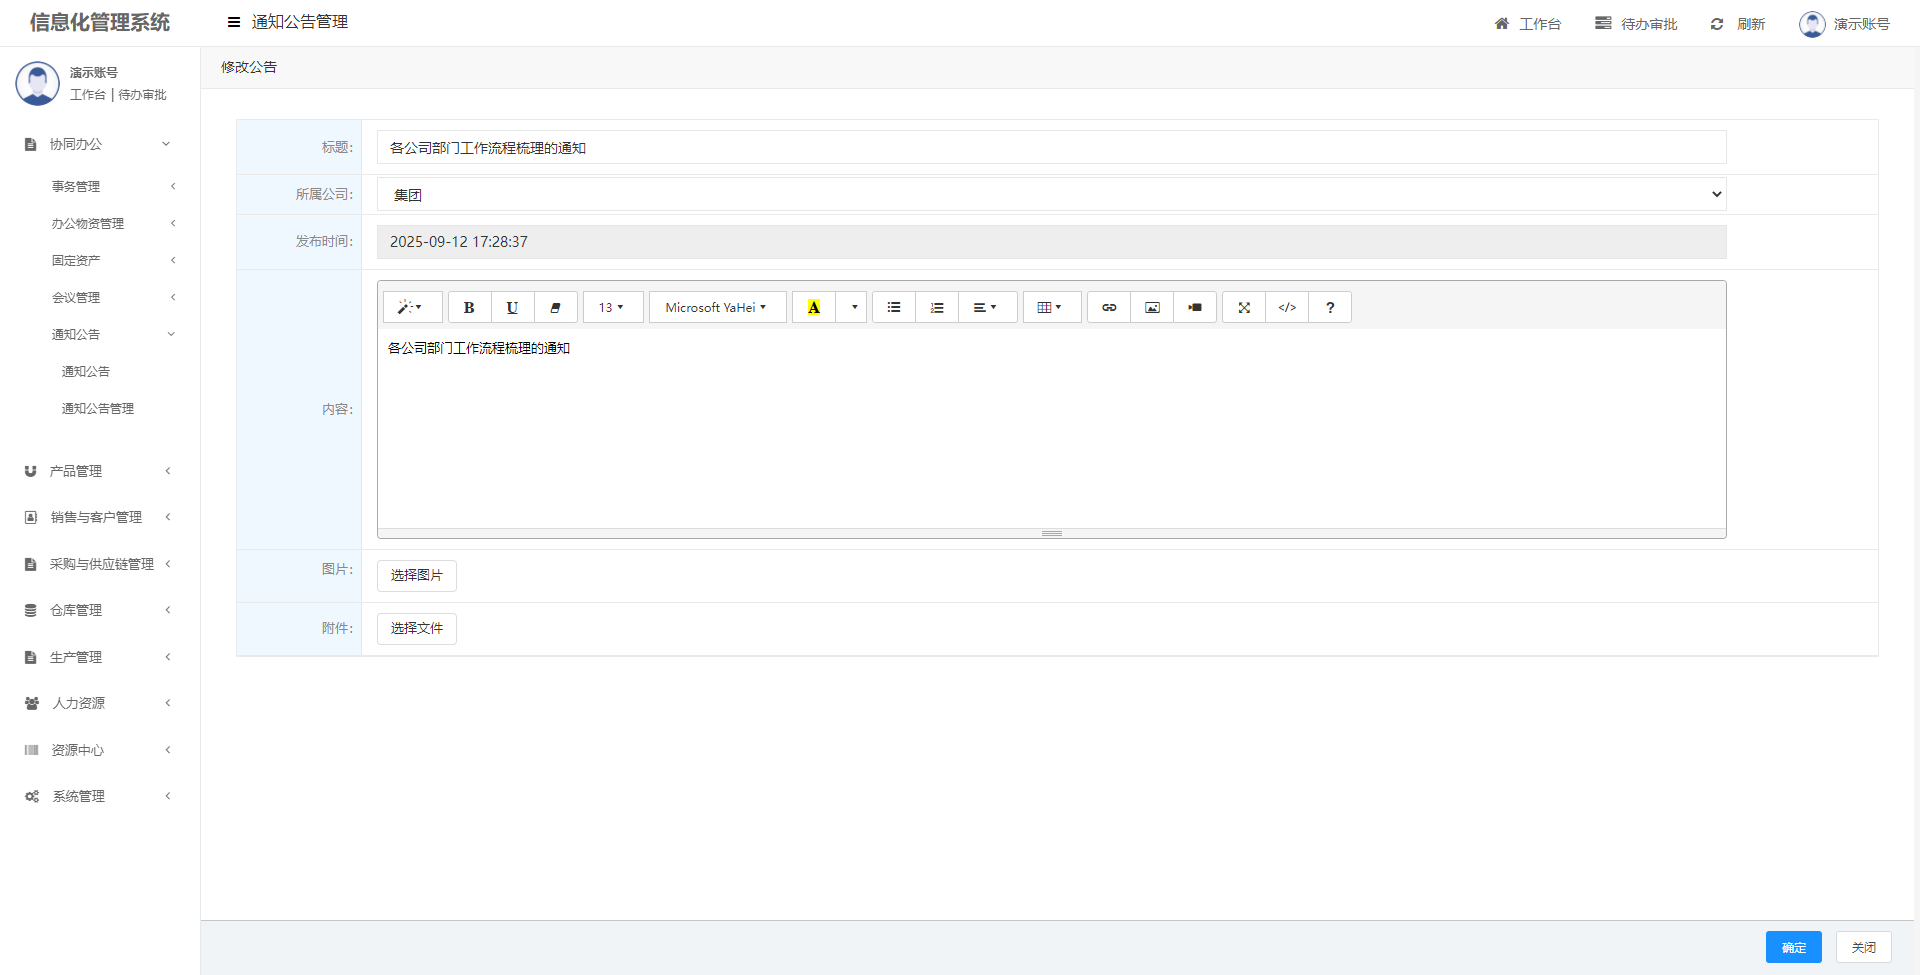The image size is (1920, 975).
Task: Toggle underline formatting in the editor
Action: click(512, 308)
